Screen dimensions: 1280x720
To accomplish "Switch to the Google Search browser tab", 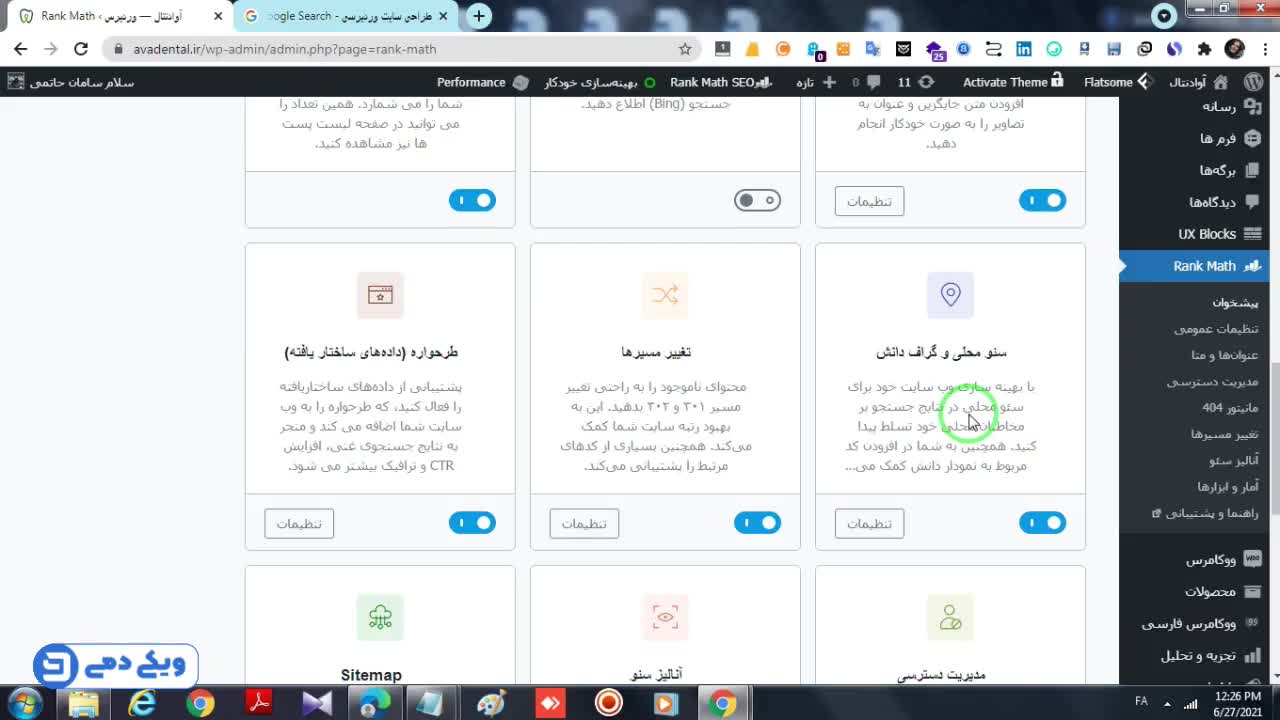I will (340, 16).
